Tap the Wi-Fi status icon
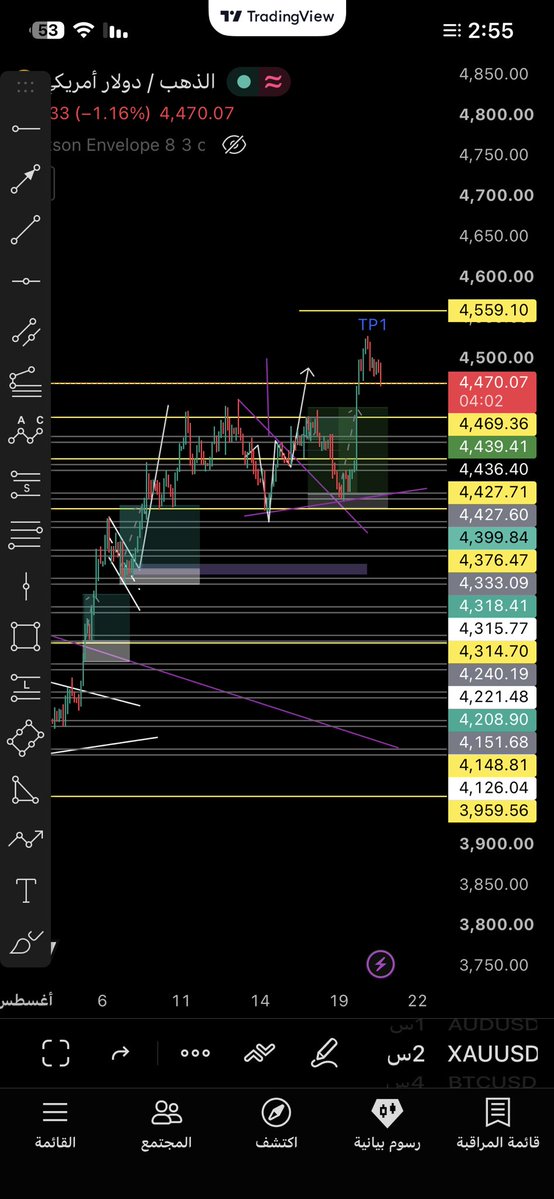The image size is (554, 1199). [83, 31]
